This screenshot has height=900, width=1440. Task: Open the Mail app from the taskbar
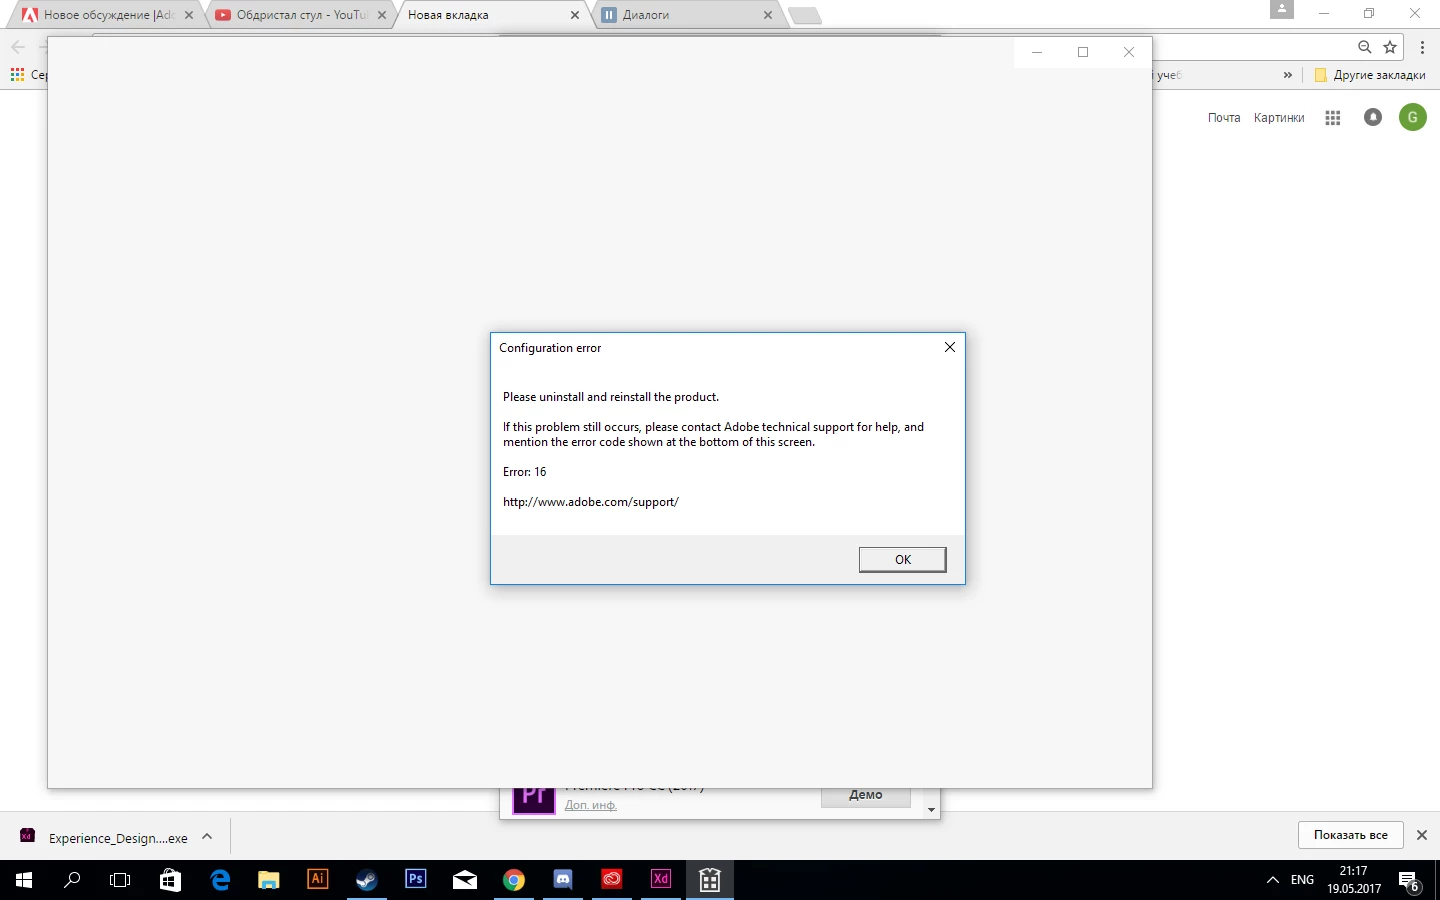465,880
